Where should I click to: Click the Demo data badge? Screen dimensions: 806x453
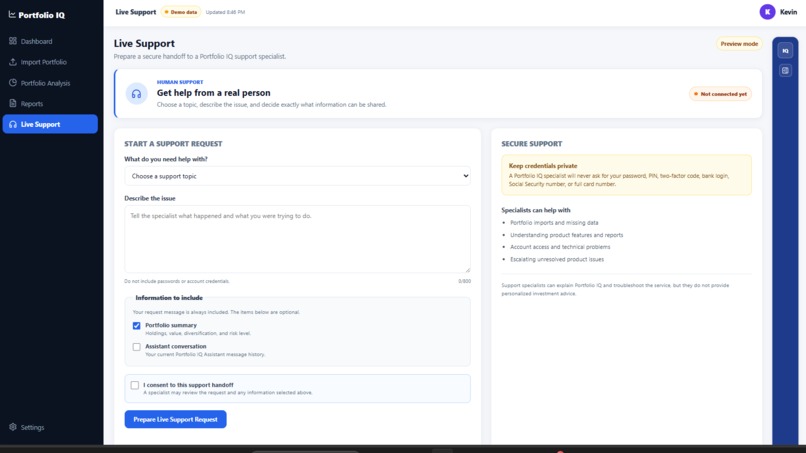click(x=181, y=12)
